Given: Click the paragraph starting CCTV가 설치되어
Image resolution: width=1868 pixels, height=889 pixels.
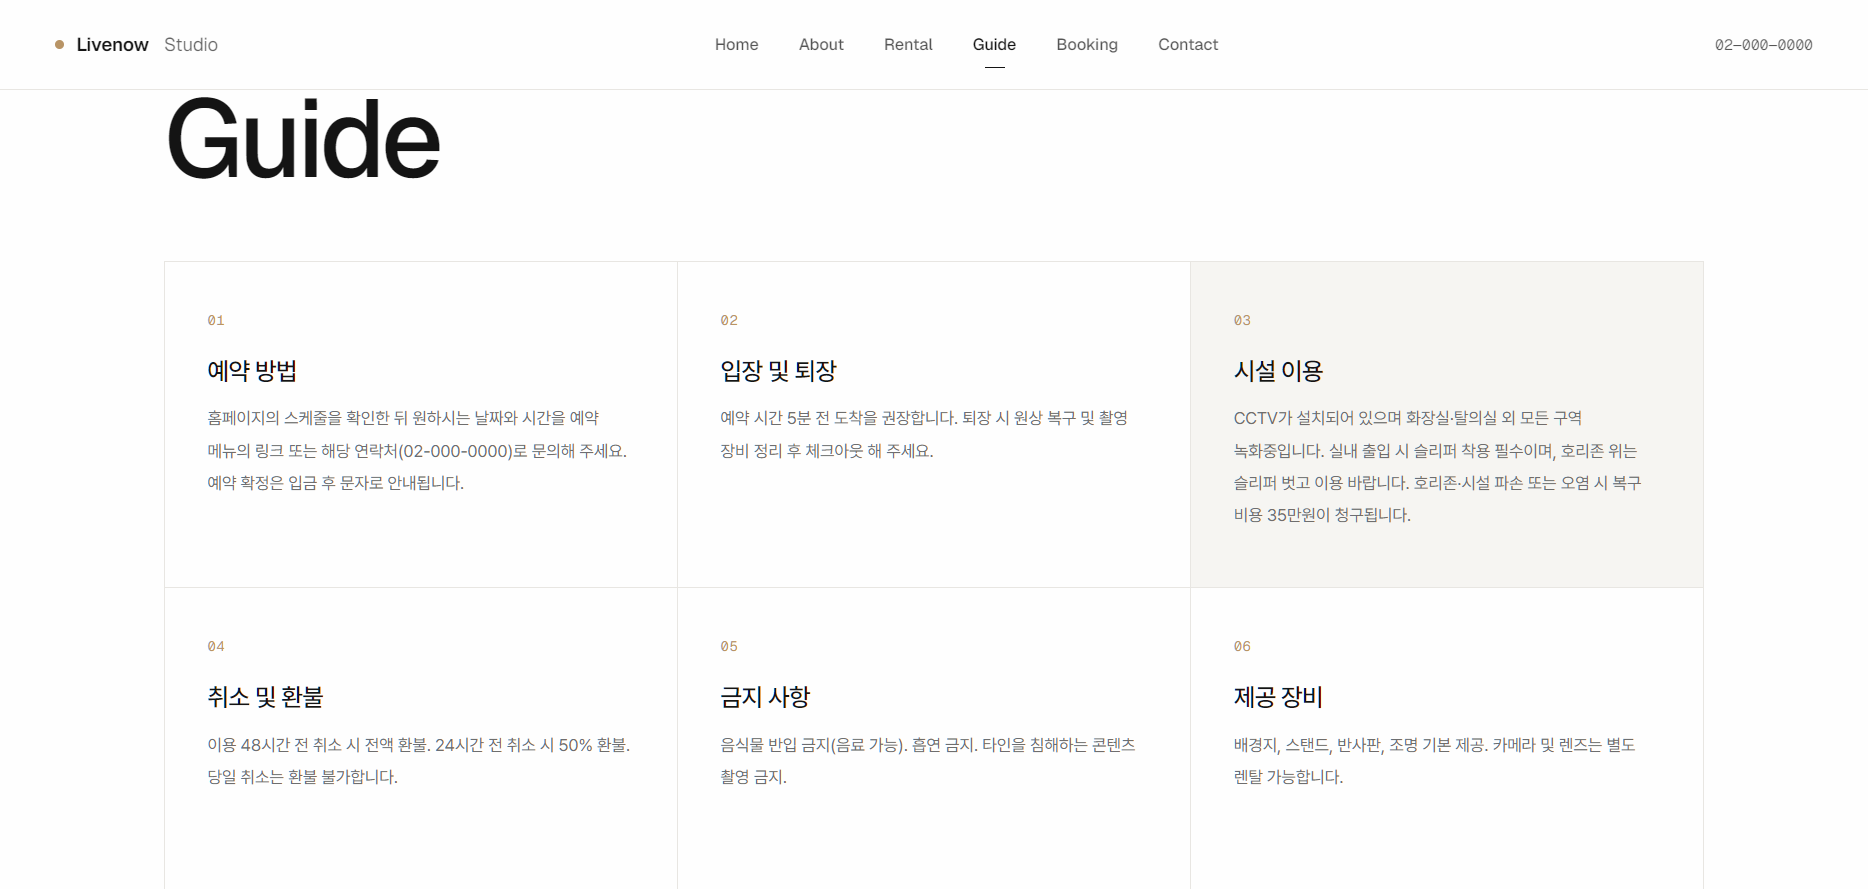Looking at the screenshot, I should (x=1437, y=466).
